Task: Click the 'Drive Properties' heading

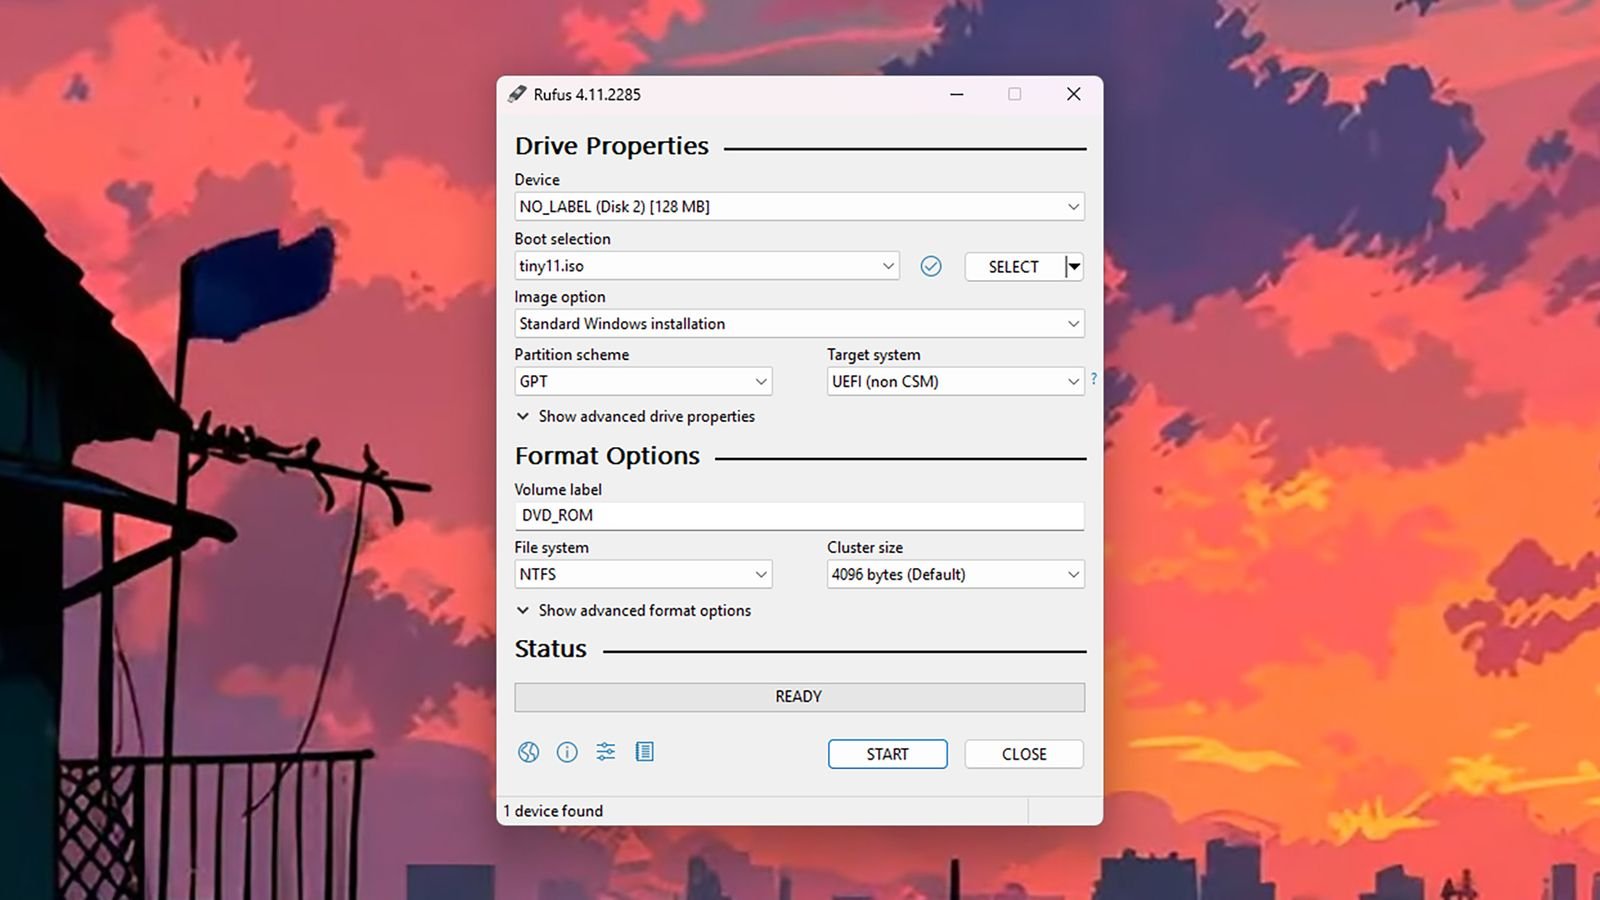Action: tap(612, 146)
